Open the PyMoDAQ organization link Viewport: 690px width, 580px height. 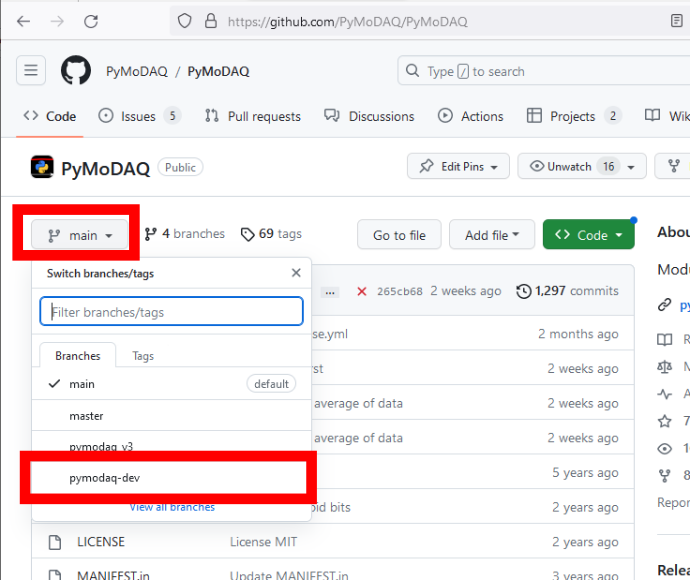(x=137, y=71)
